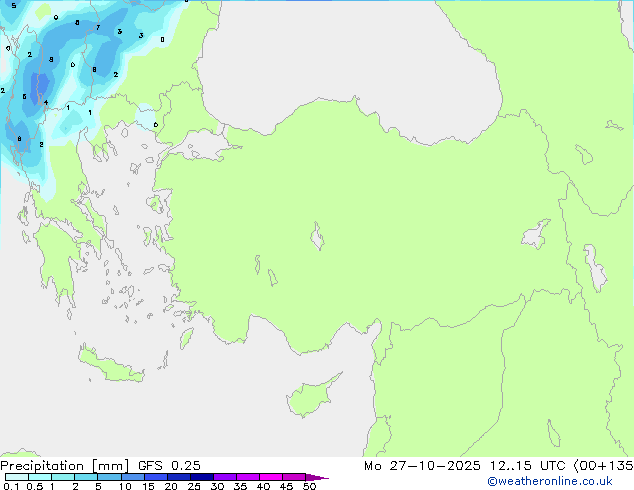Click the '30' legend scale value
634x490 pixels.
pos(217,486)
